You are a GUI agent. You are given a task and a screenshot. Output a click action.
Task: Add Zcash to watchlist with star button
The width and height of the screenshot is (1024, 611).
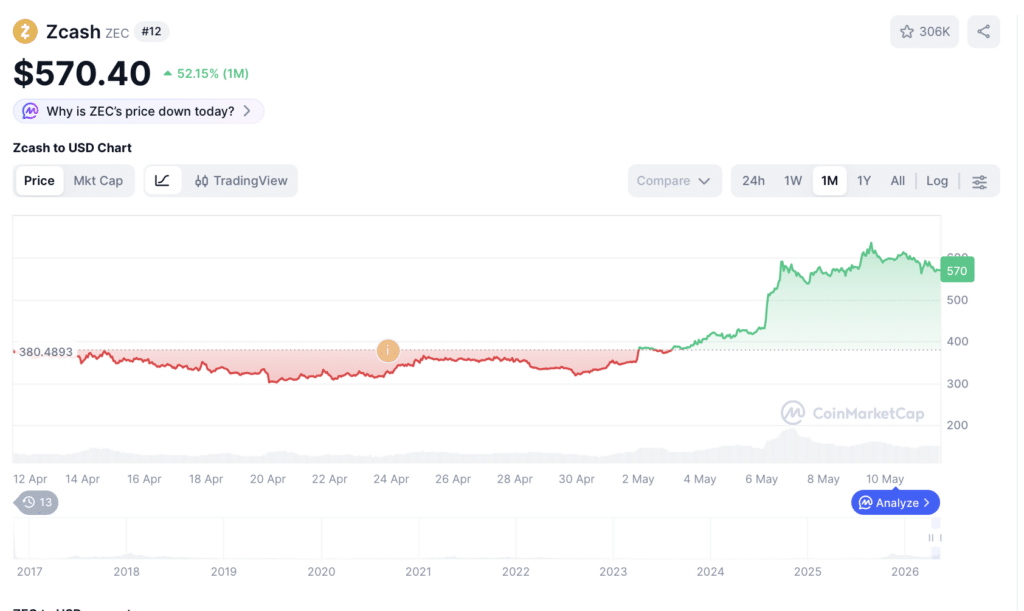[924, 31]
